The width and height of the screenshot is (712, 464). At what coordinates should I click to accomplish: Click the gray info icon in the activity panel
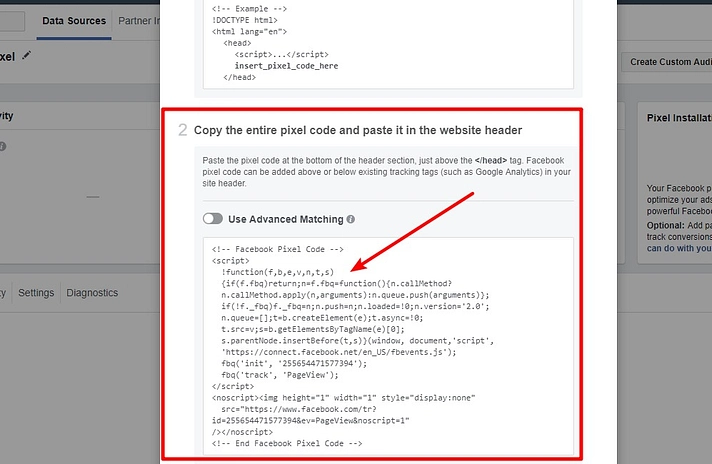[2, 146]
